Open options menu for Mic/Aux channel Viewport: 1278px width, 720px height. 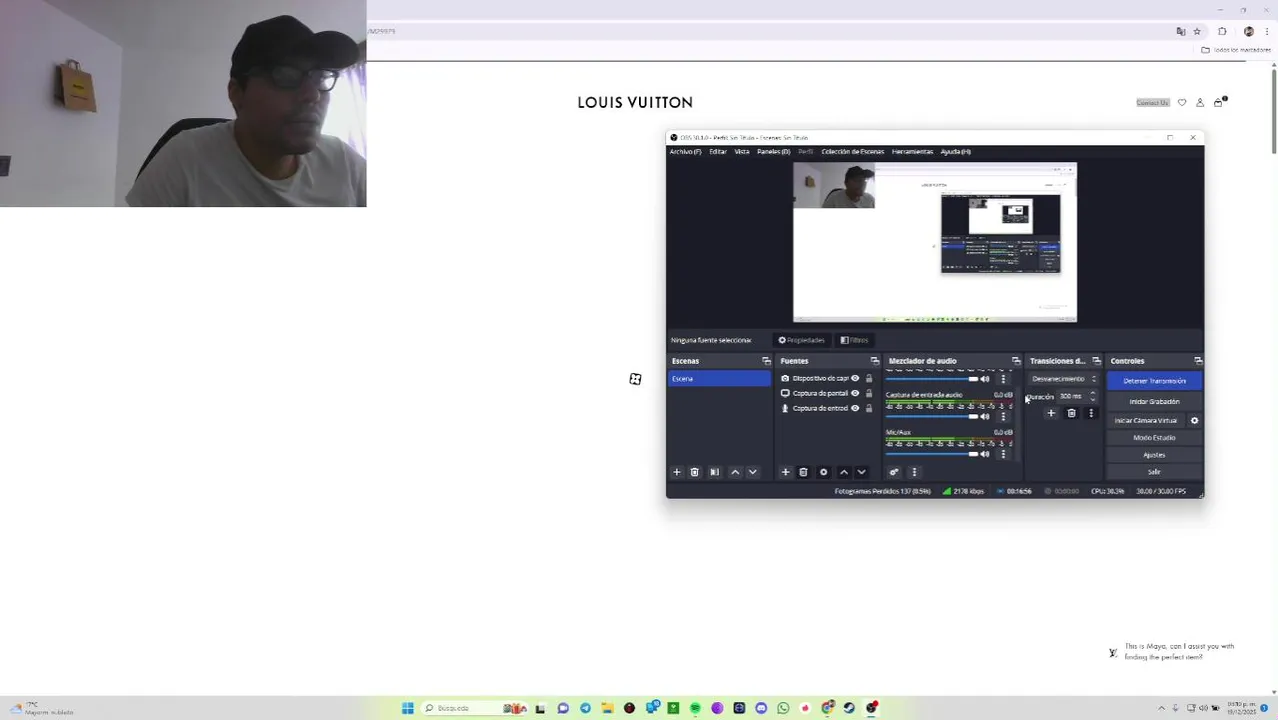[1003, 454]
